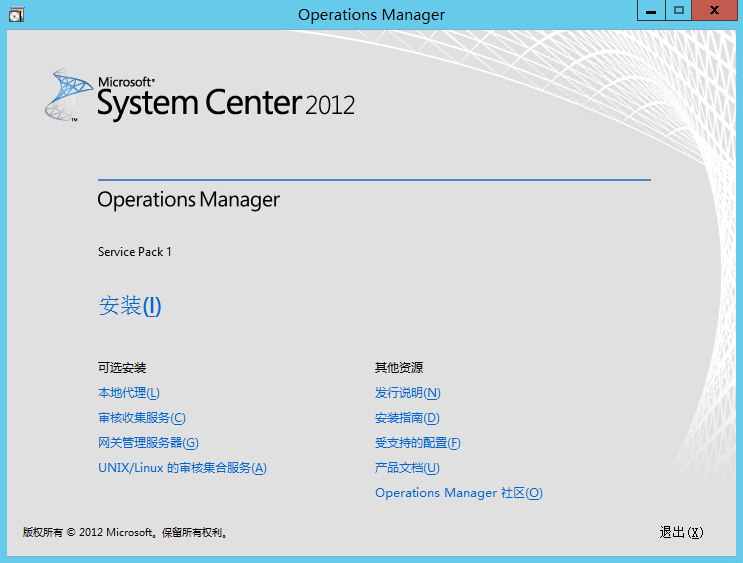
Task: Open the 本地代理(L) local agent installer
Action: [129, 393]
